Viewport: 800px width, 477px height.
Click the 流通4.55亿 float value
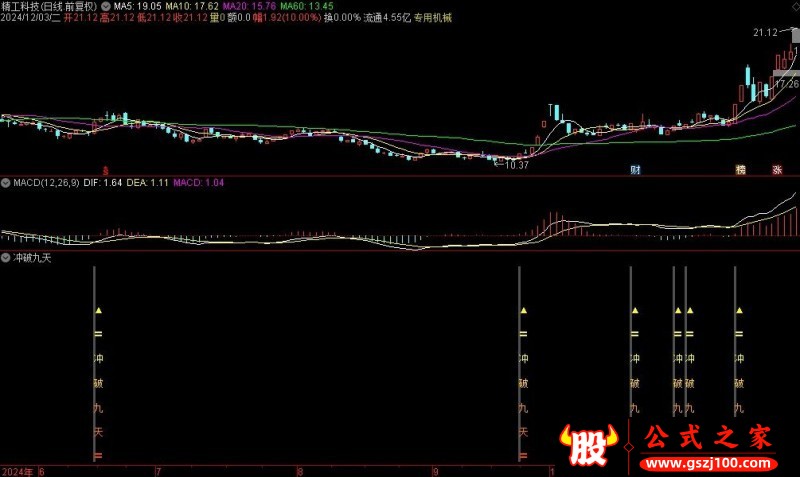pos(387,18)
